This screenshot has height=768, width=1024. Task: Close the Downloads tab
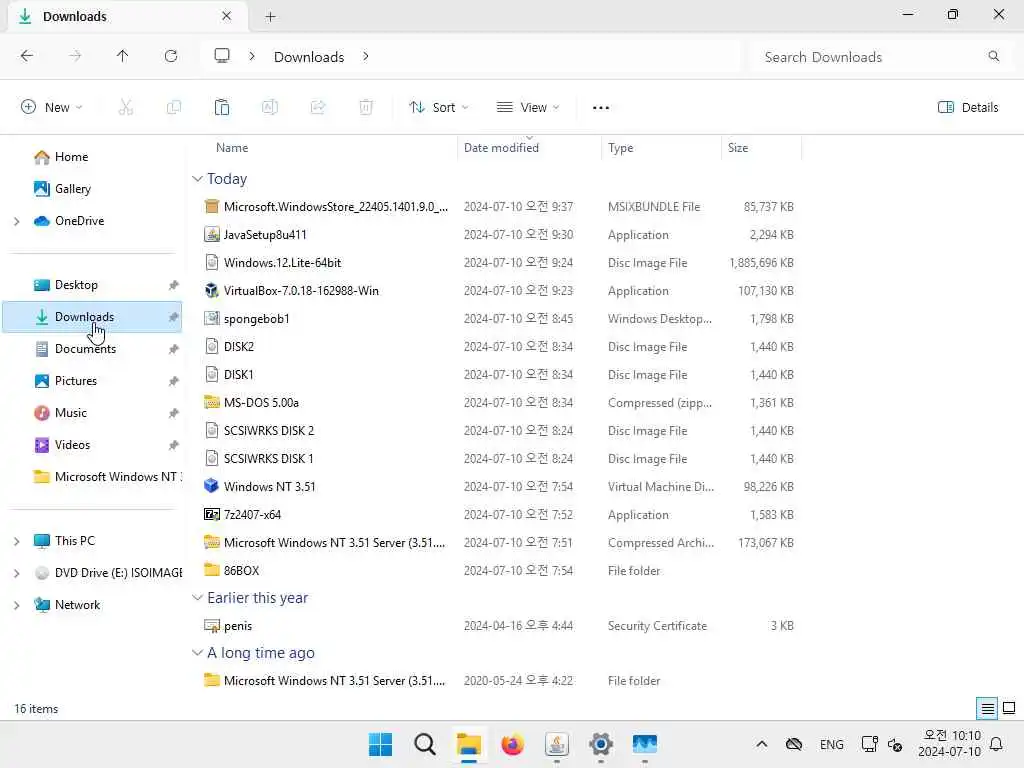coord(226,16)
